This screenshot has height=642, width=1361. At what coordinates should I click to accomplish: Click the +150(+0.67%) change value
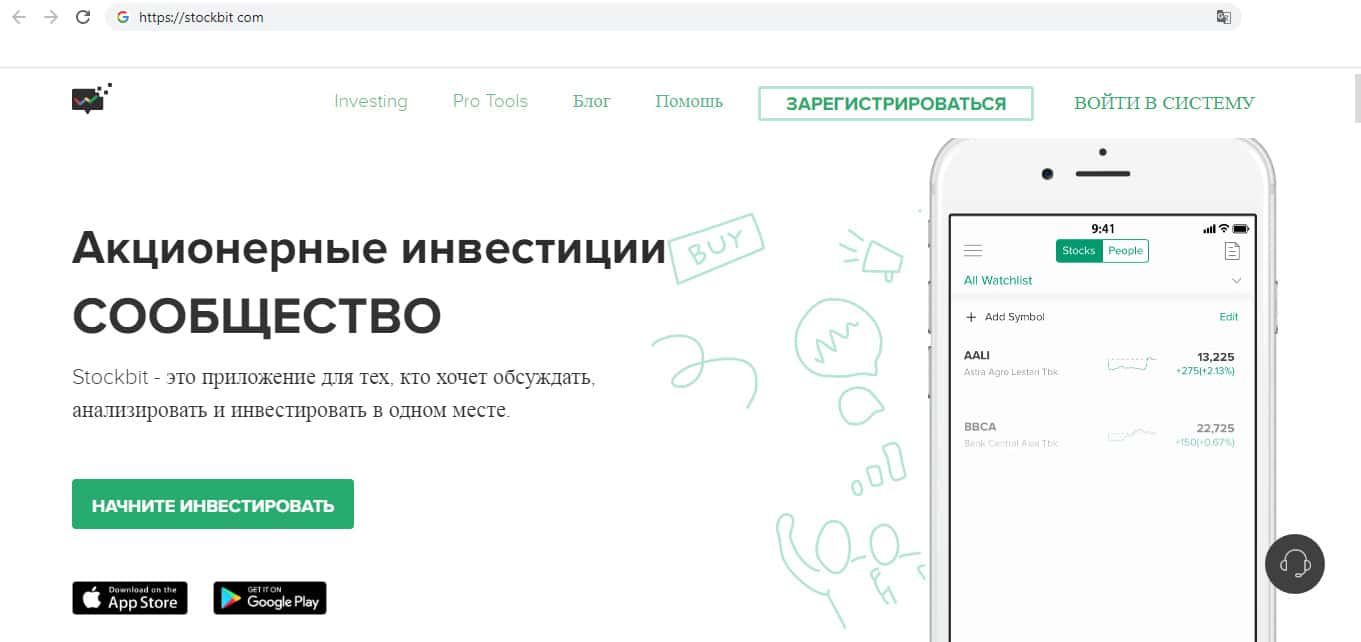pos(1205,442)
